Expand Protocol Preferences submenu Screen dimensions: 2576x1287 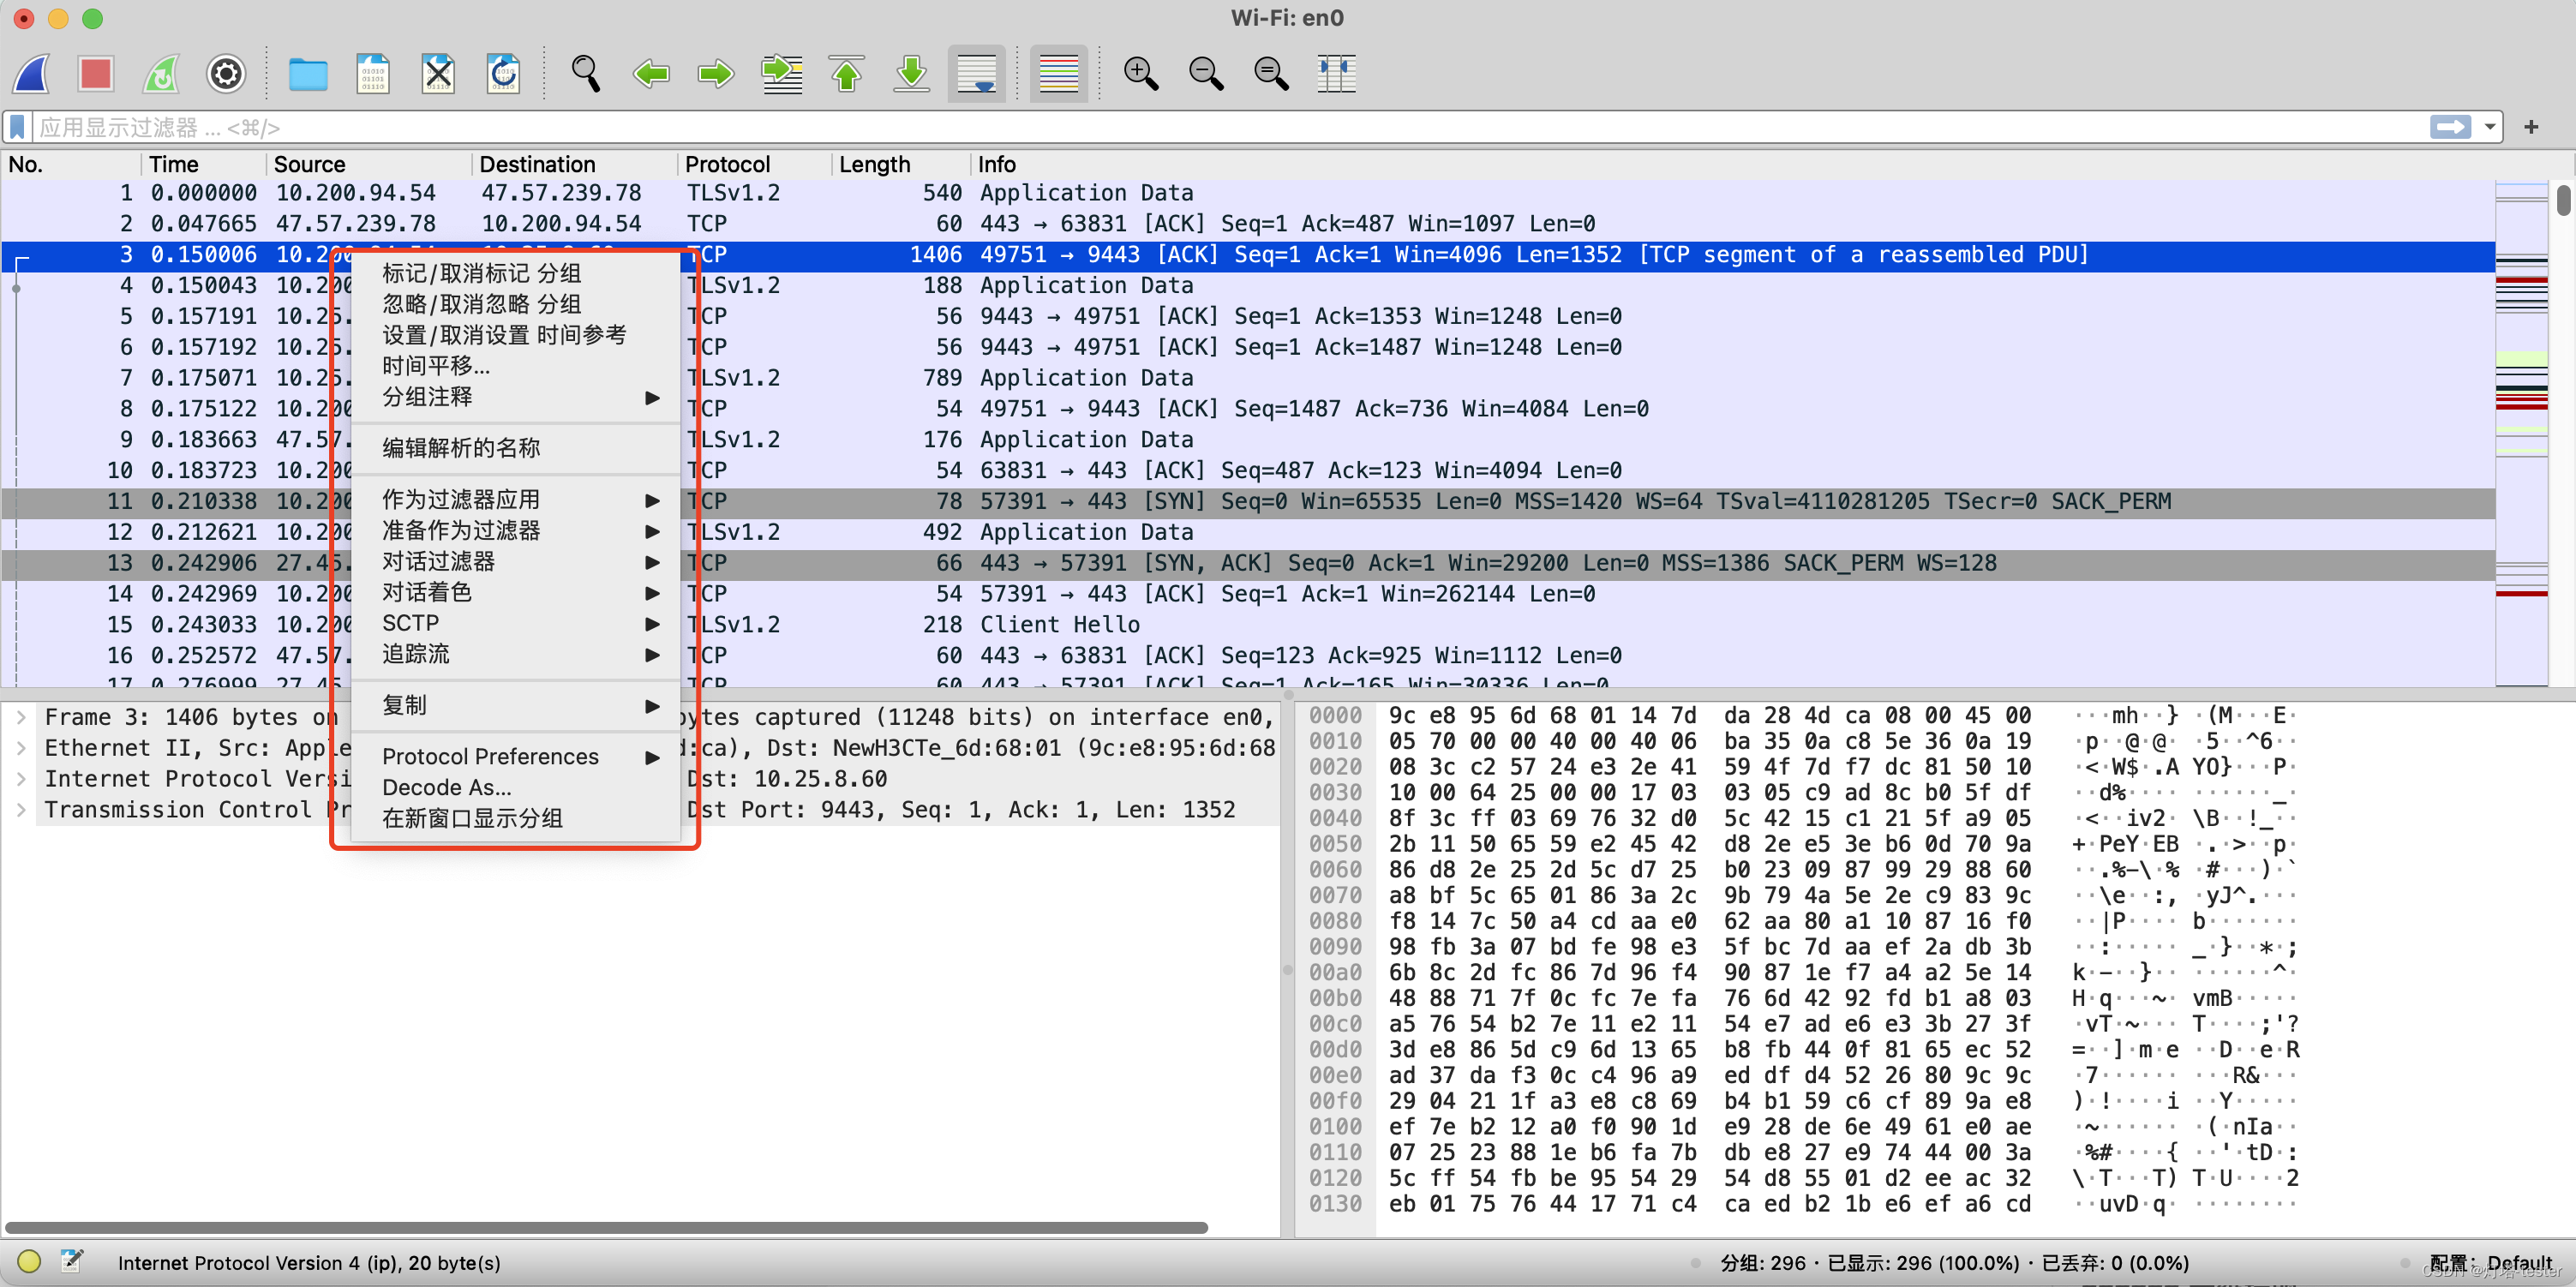(516, 757)
